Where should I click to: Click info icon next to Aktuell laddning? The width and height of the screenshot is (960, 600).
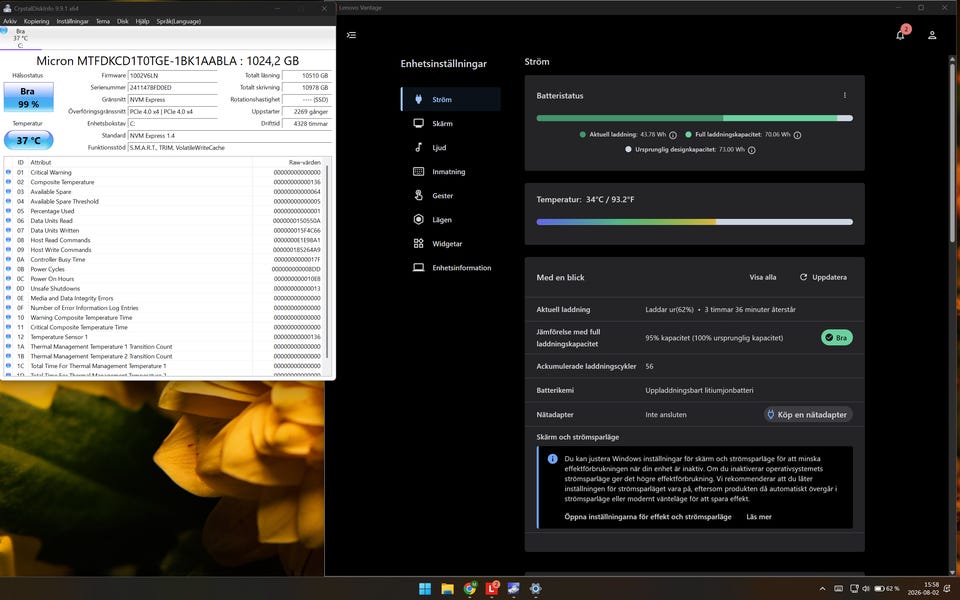coord(673,135)
